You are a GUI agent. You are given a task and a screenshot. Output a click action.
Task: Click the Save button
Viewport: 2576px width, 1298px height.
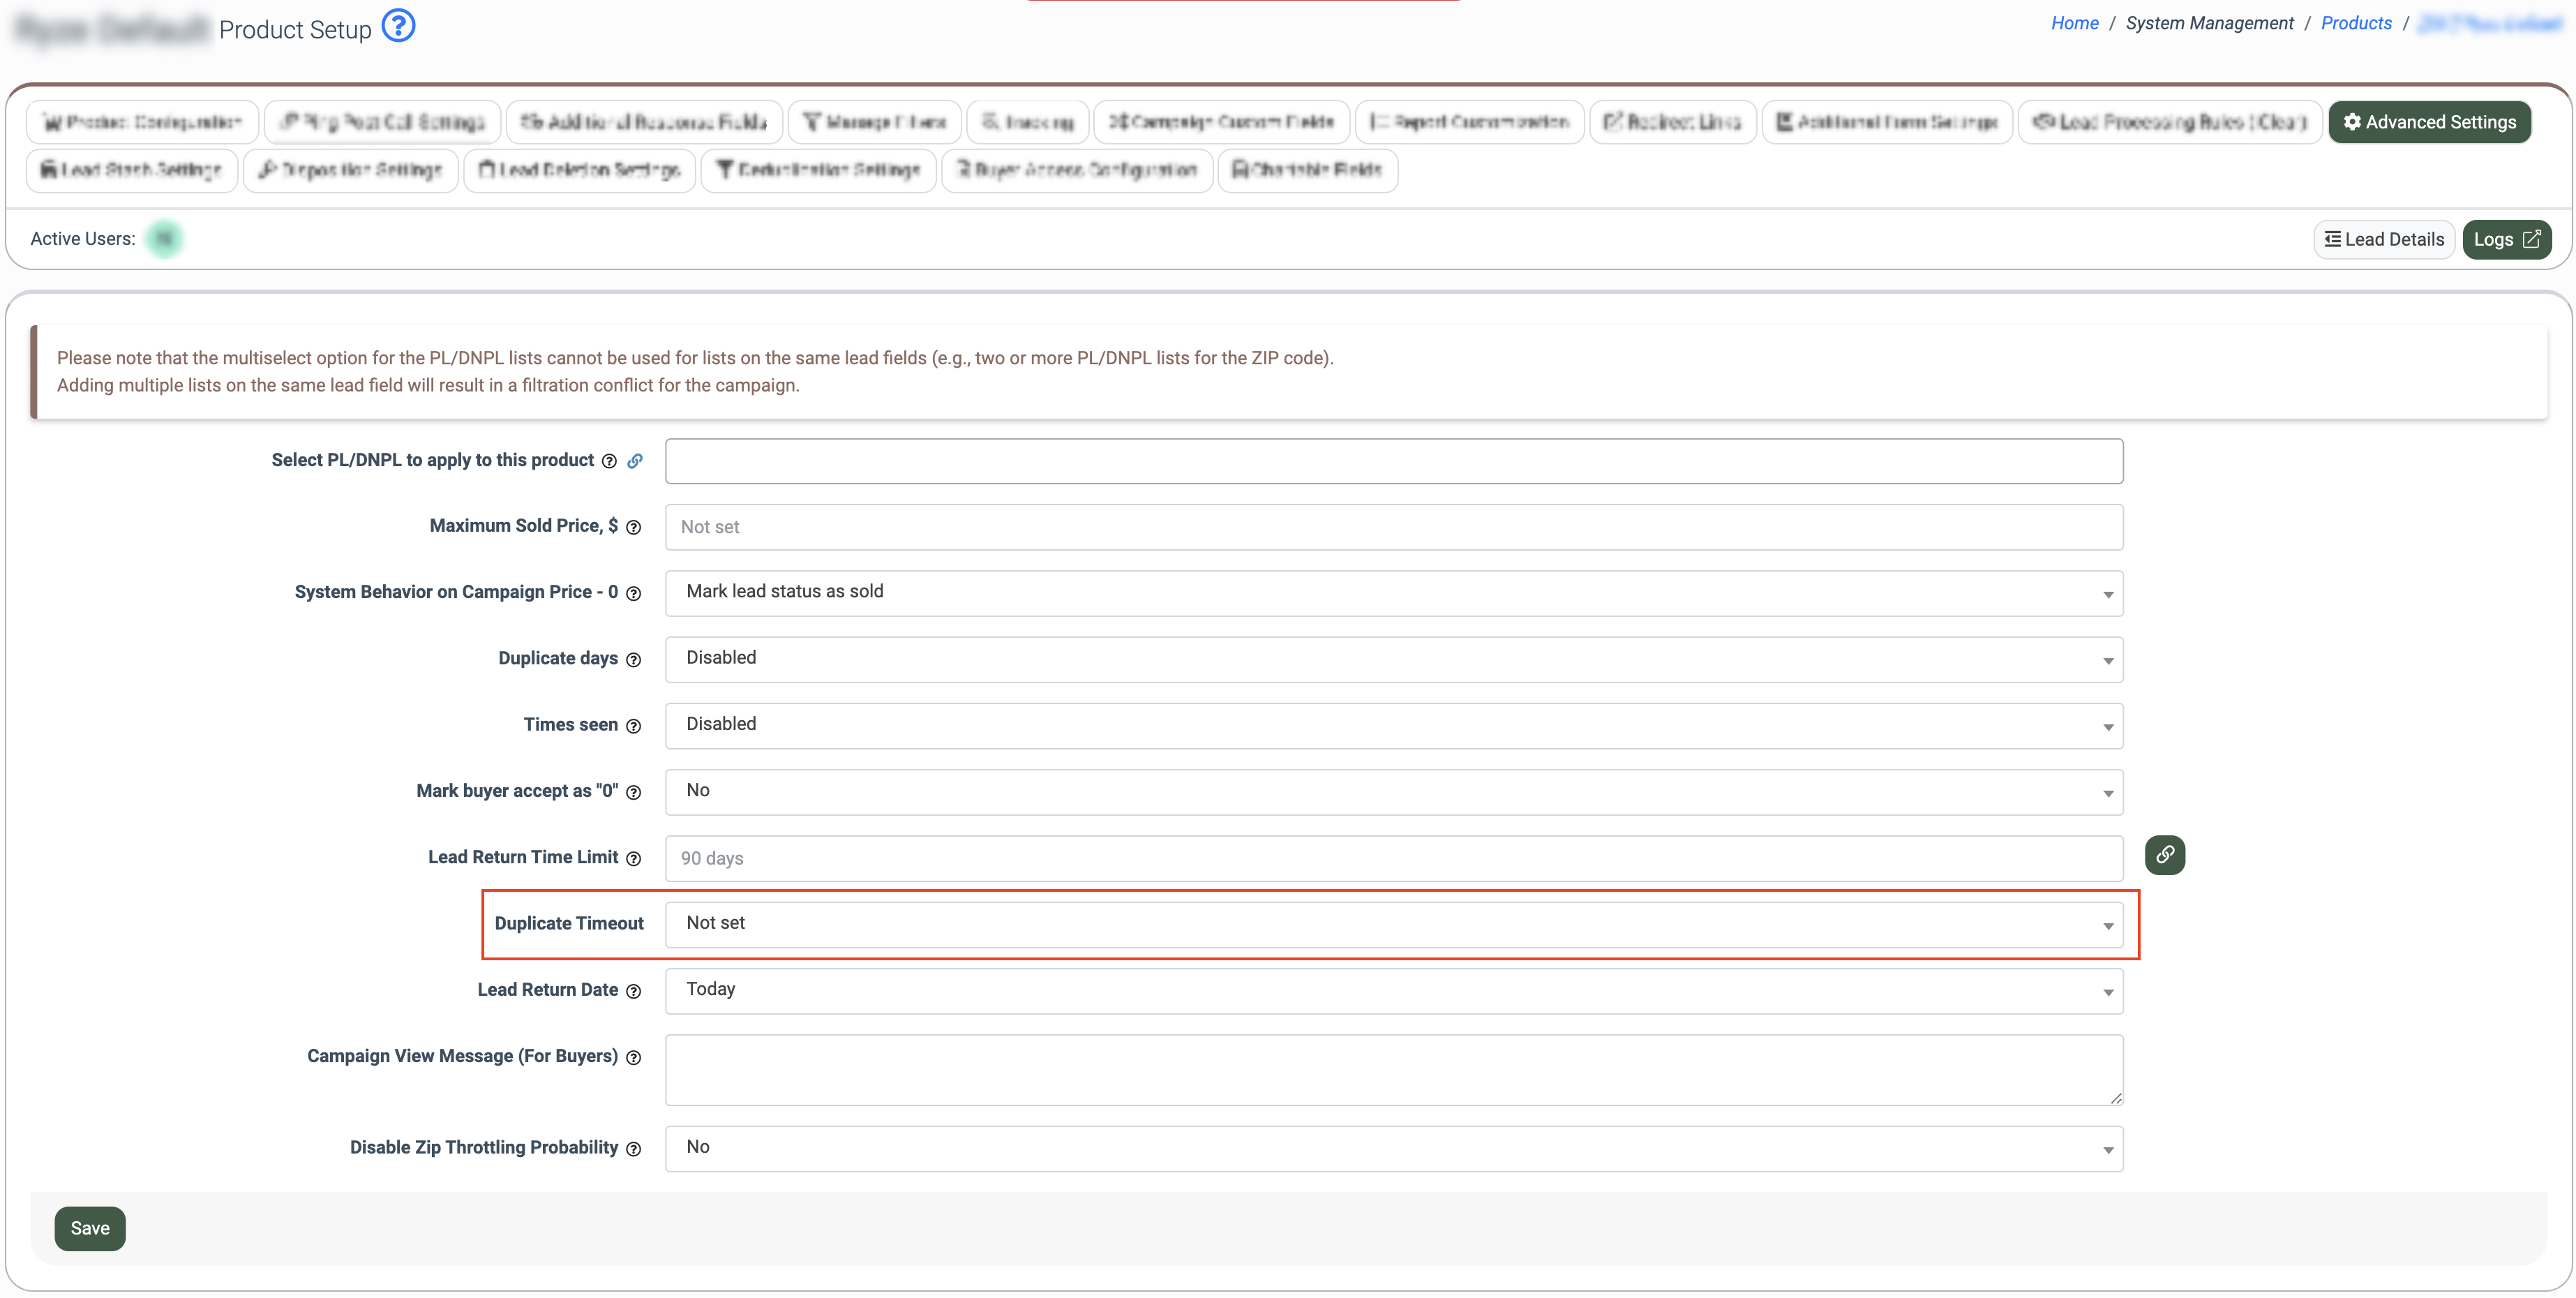[x=90, y=1228]
